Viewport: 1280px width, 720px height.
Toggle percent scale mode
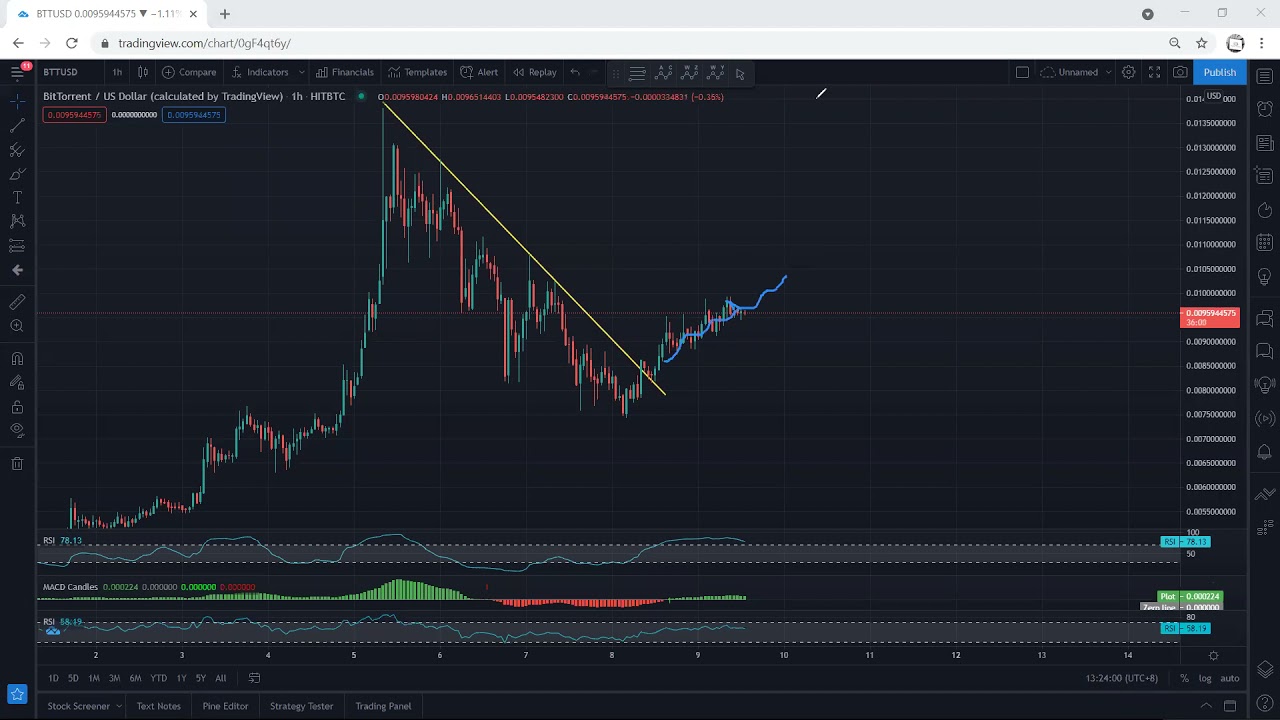1184,678
